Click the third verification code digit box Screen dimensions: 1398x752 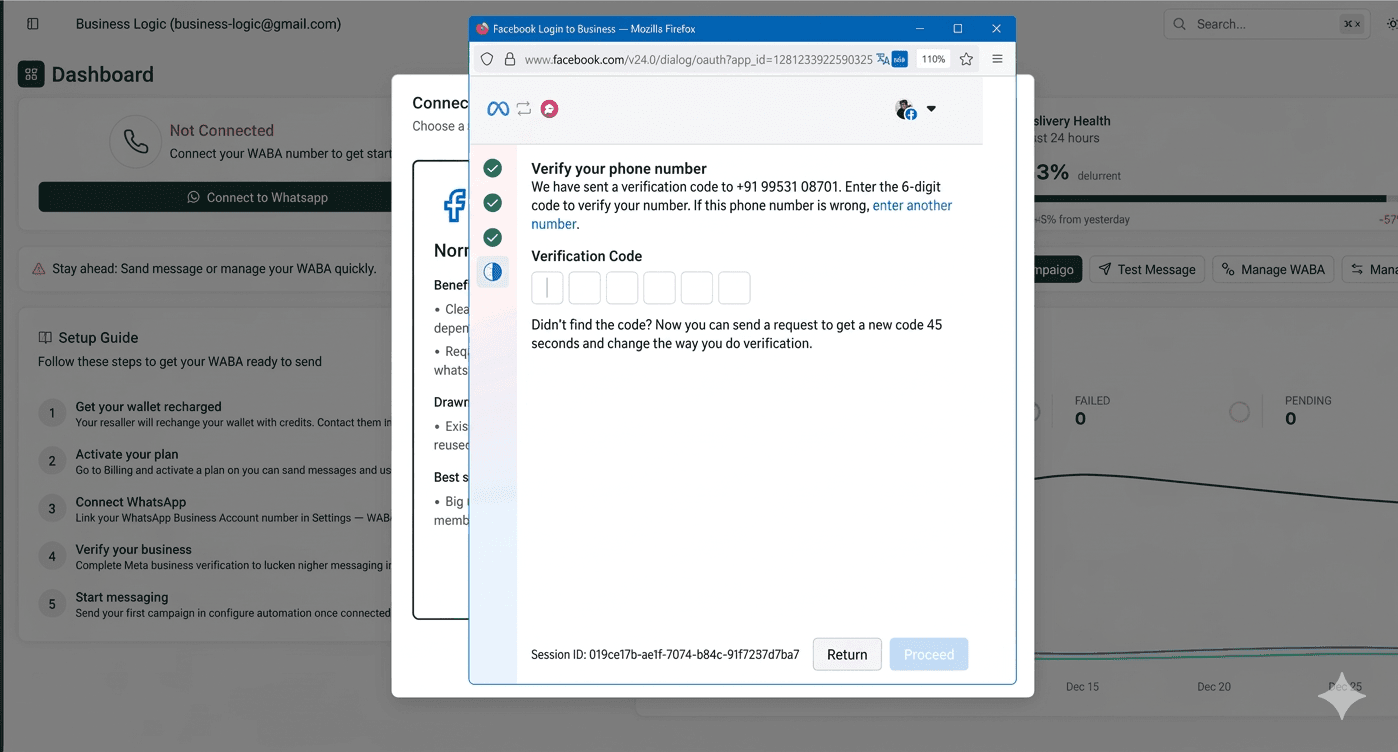pyautogui.click(x=622, y=288)
